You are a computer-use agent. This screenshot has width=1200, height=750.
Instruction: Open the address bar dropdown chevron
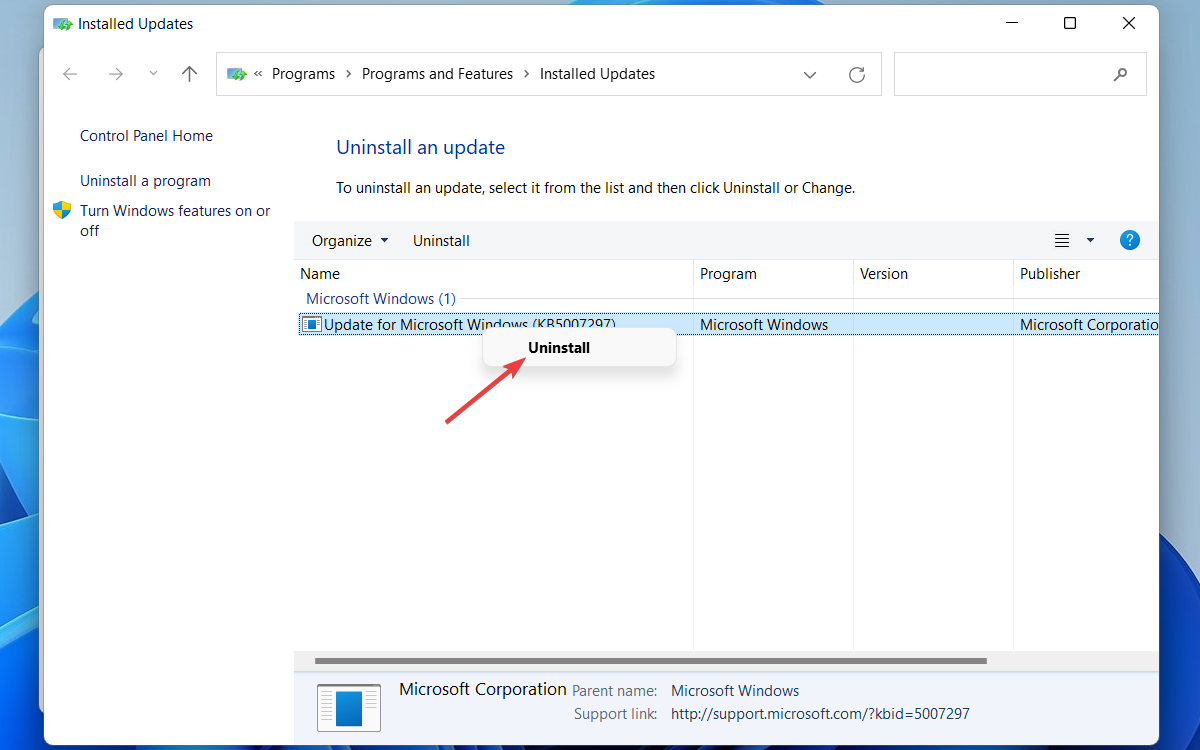[x=810, y=74]
